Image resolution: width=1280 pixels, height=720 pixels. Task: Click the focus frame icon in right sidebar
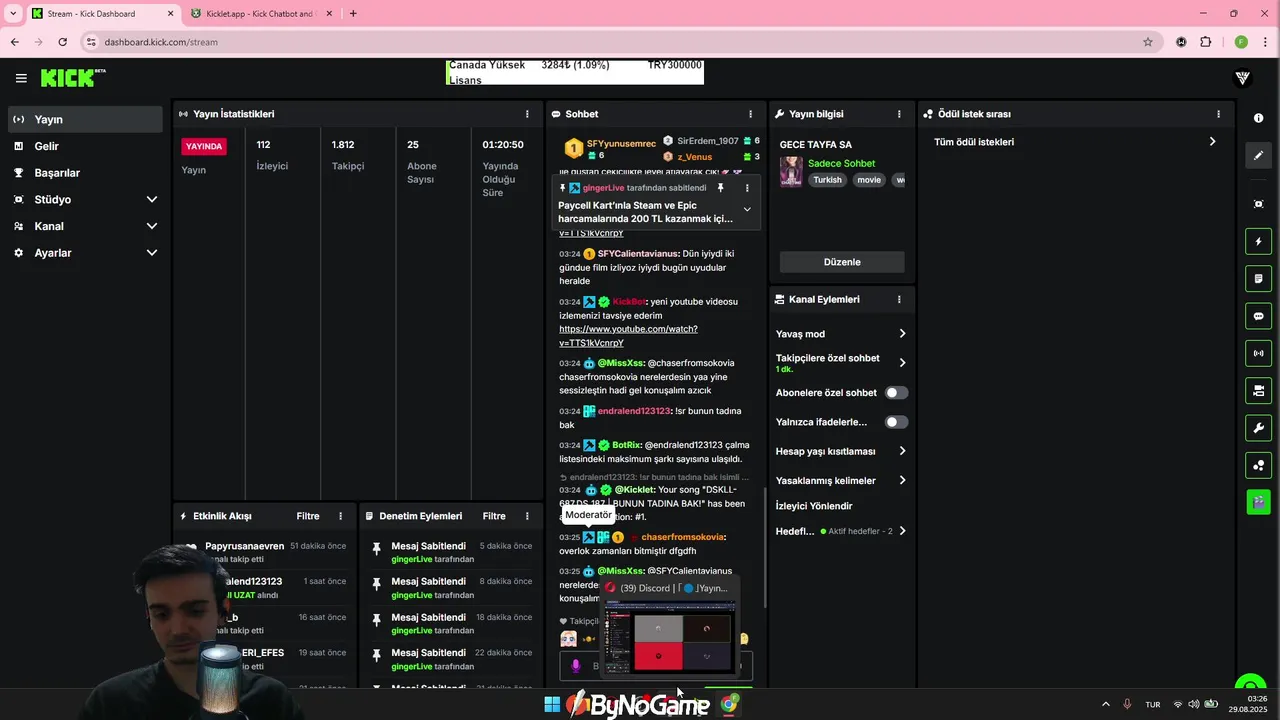(x=1258, y=204)
